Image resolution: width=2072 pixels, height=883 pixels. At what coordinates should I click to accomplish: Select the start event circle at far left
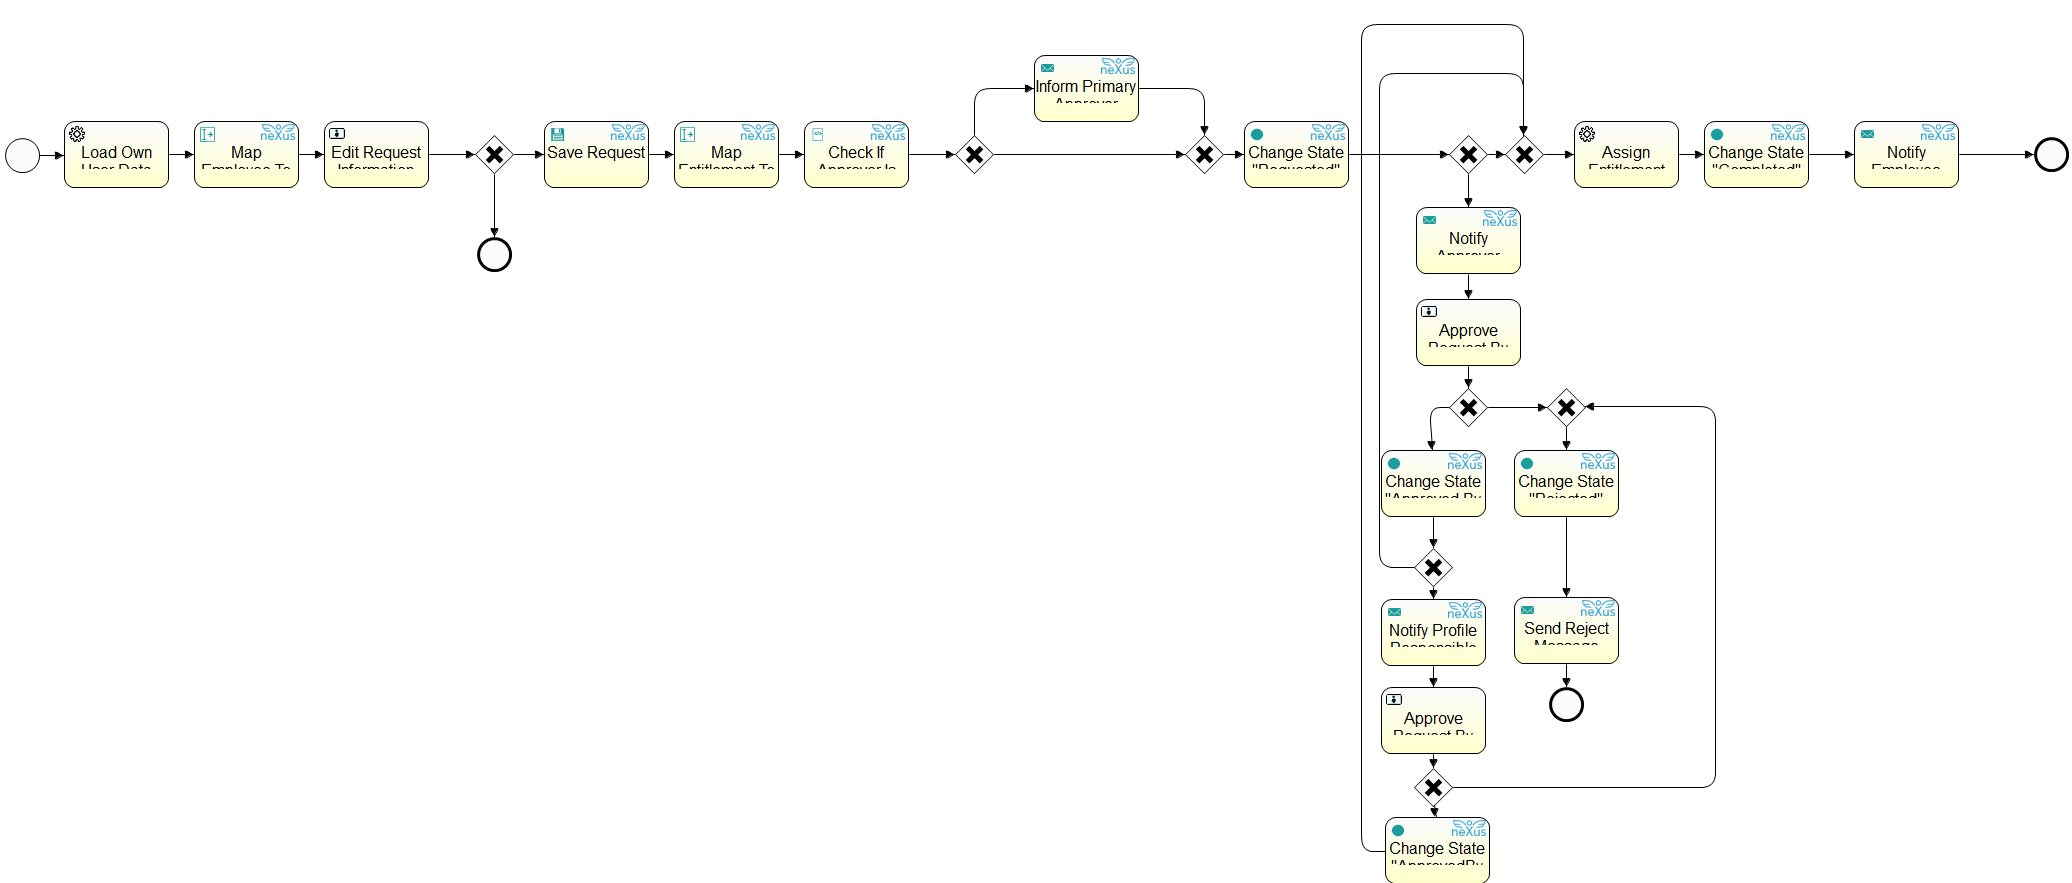[22, 155]
